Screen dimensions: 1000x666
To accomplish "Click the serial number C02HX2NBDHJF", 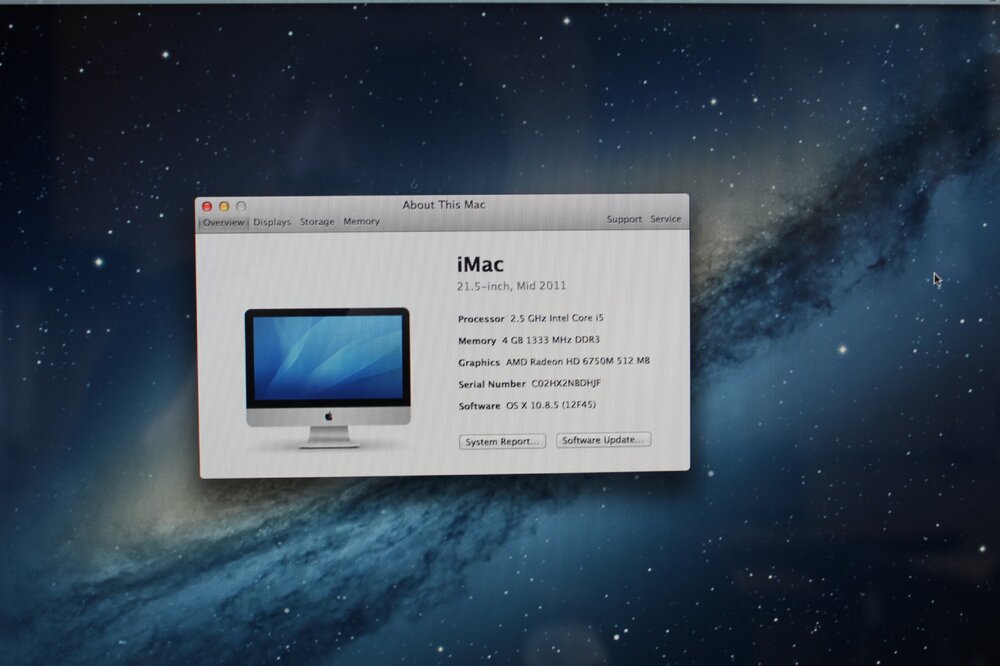I will click(566, 383).
